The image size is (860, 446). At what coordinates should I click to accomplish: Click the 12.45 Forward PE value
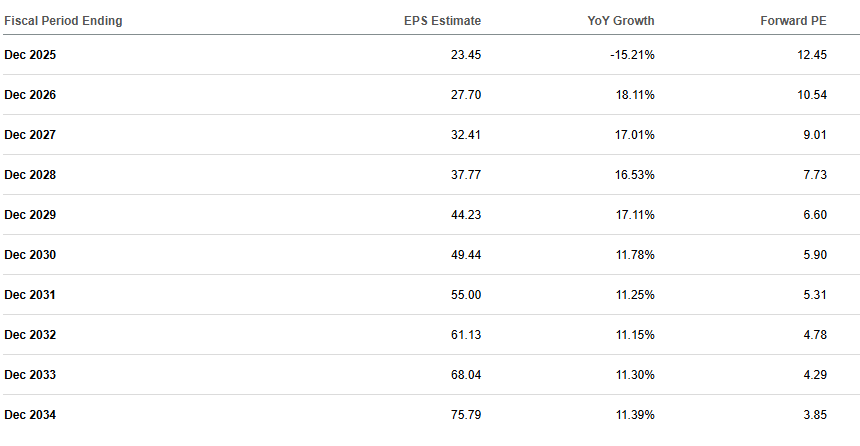(x=812, y=55)
